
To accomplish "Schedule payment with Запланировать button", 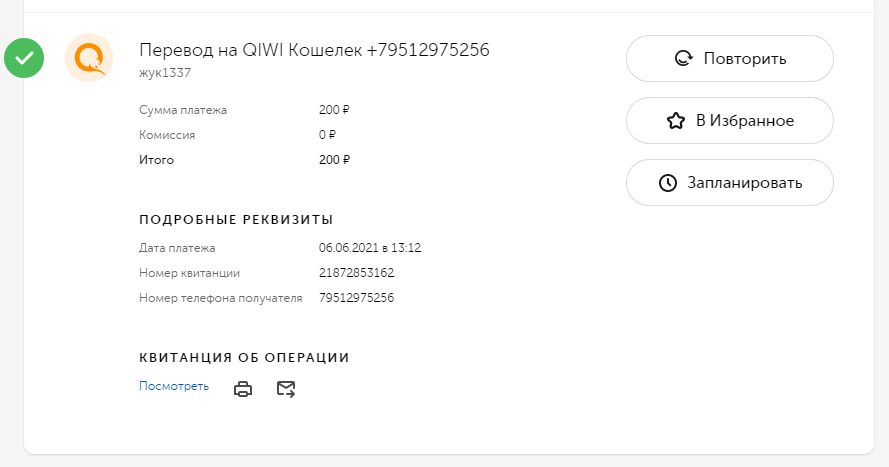I will (x=730, y=182).
